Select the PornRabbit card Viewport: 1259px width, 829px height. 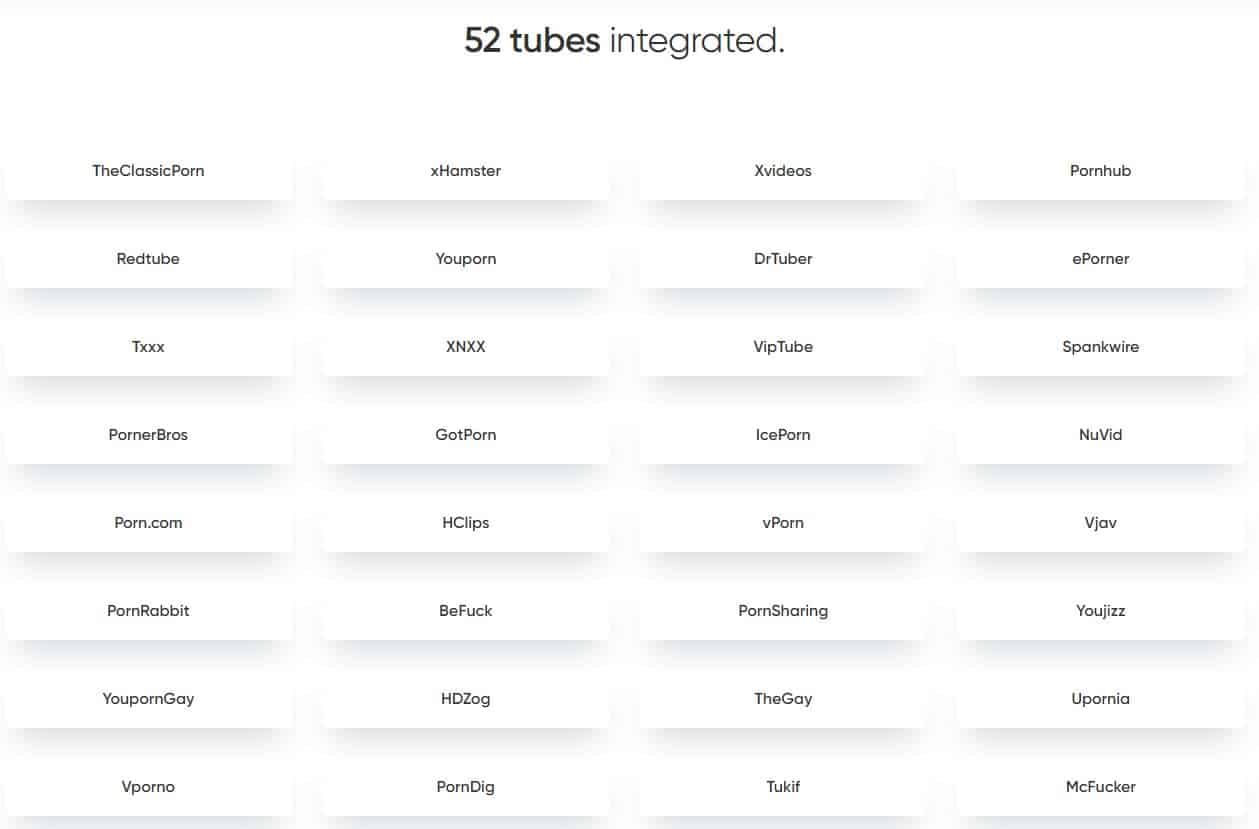pos(148,611)
